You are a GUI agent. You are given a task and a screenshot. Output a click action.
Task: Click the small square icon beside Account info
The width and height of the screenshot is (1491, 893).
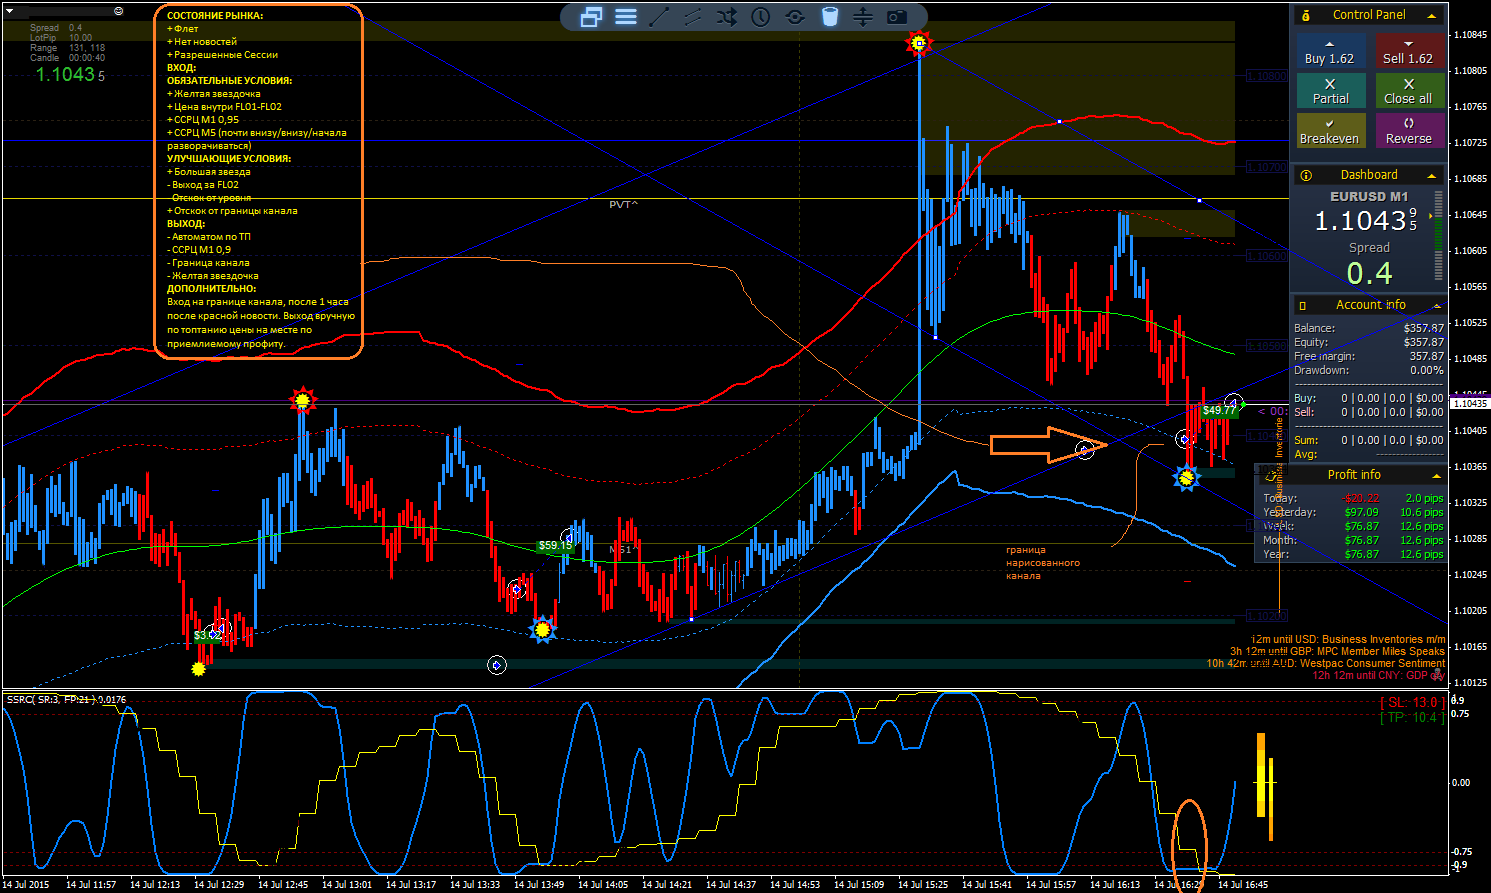click(1302, 305)
